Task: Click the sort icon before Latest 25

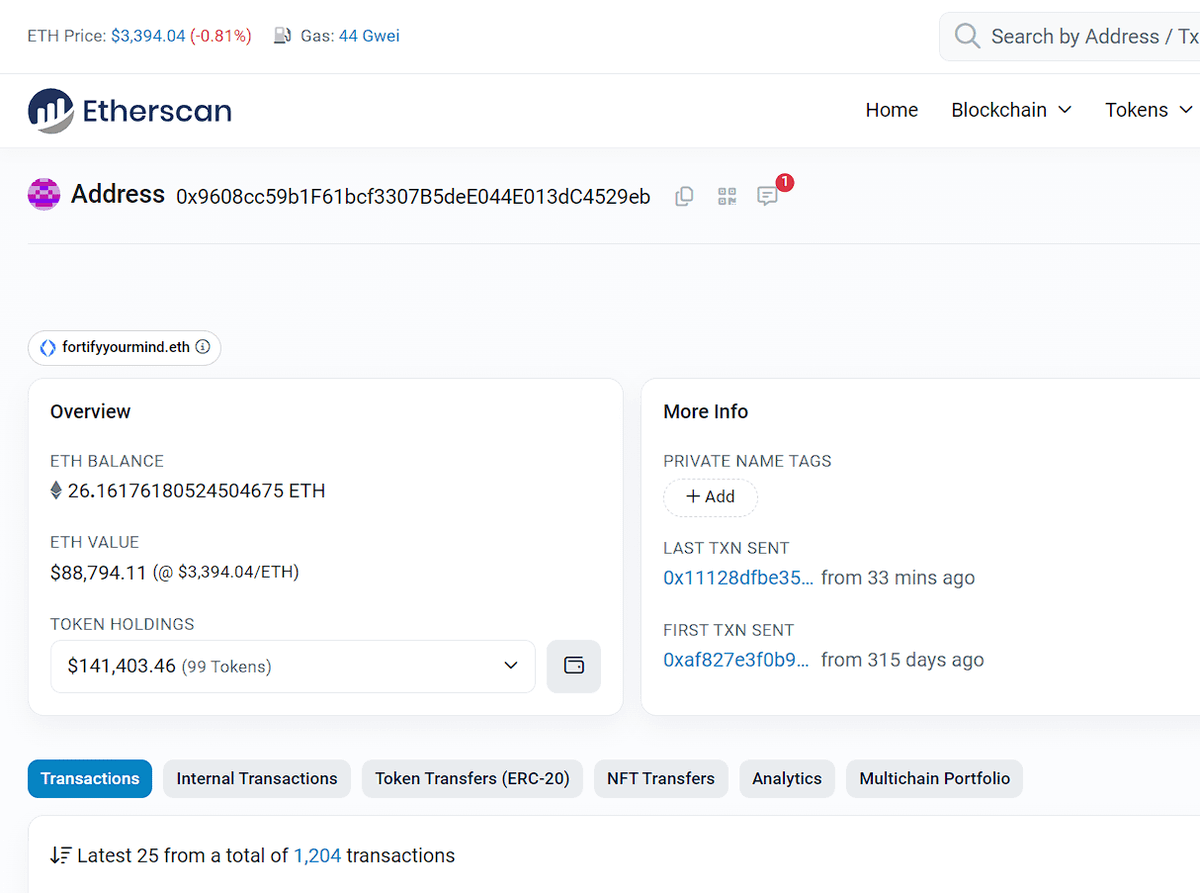Action: (61, 856)
